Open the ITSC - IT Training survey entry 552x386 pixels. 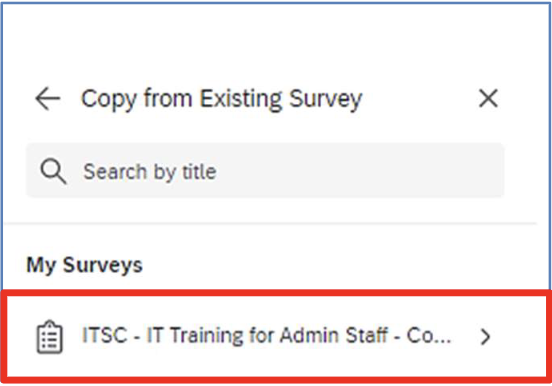pos(276,336)
